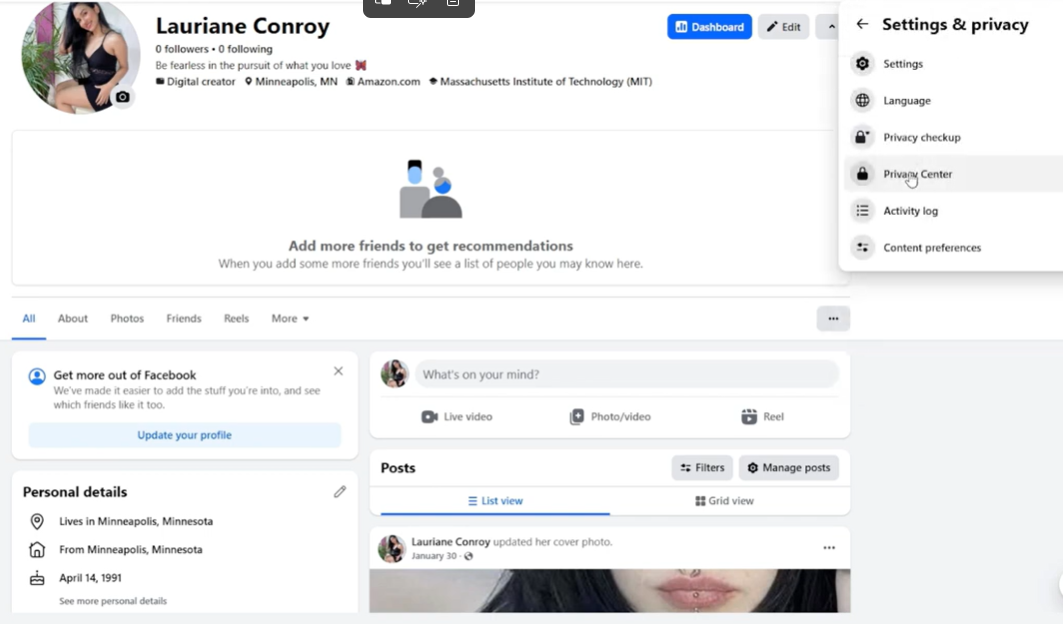Open Settings gear icon in menu
The width and height of the screenshot is (1063, 624).
862,64
